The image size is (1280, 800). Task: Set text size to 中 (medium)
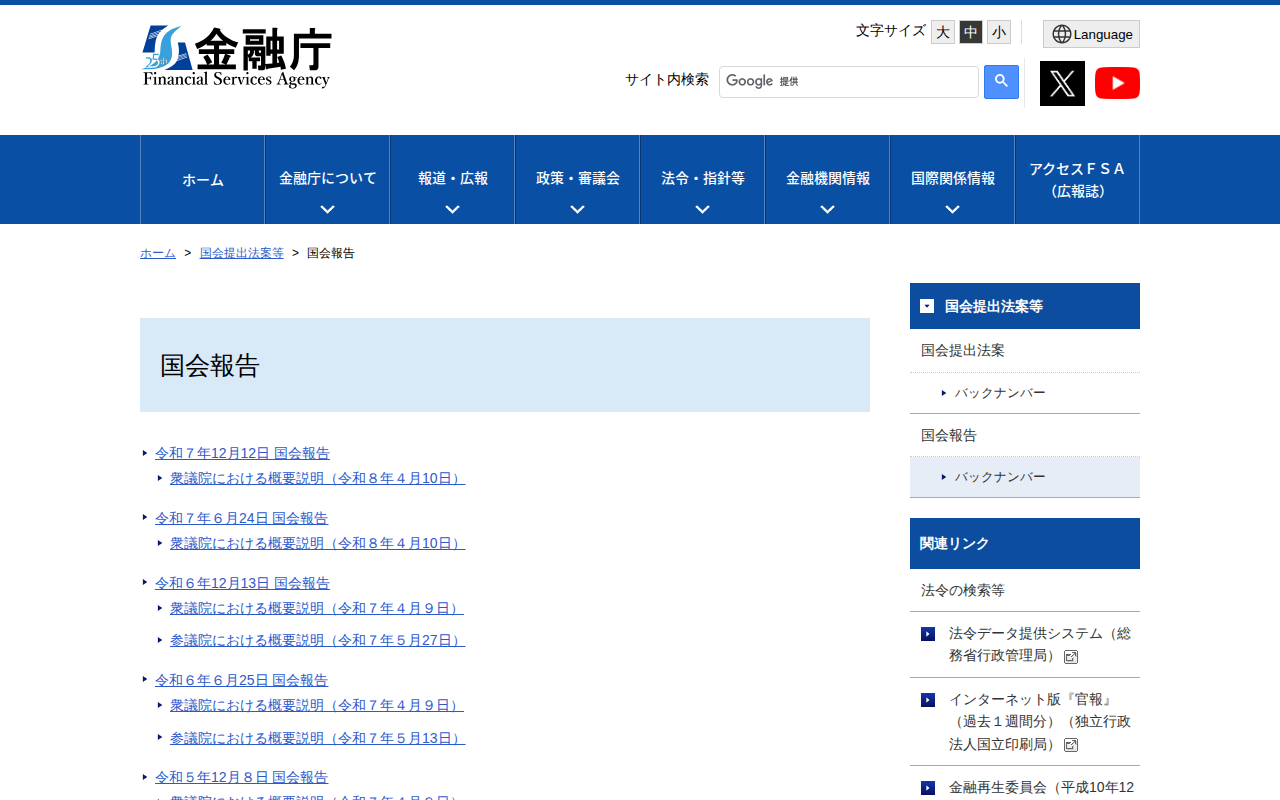(971, 32)
